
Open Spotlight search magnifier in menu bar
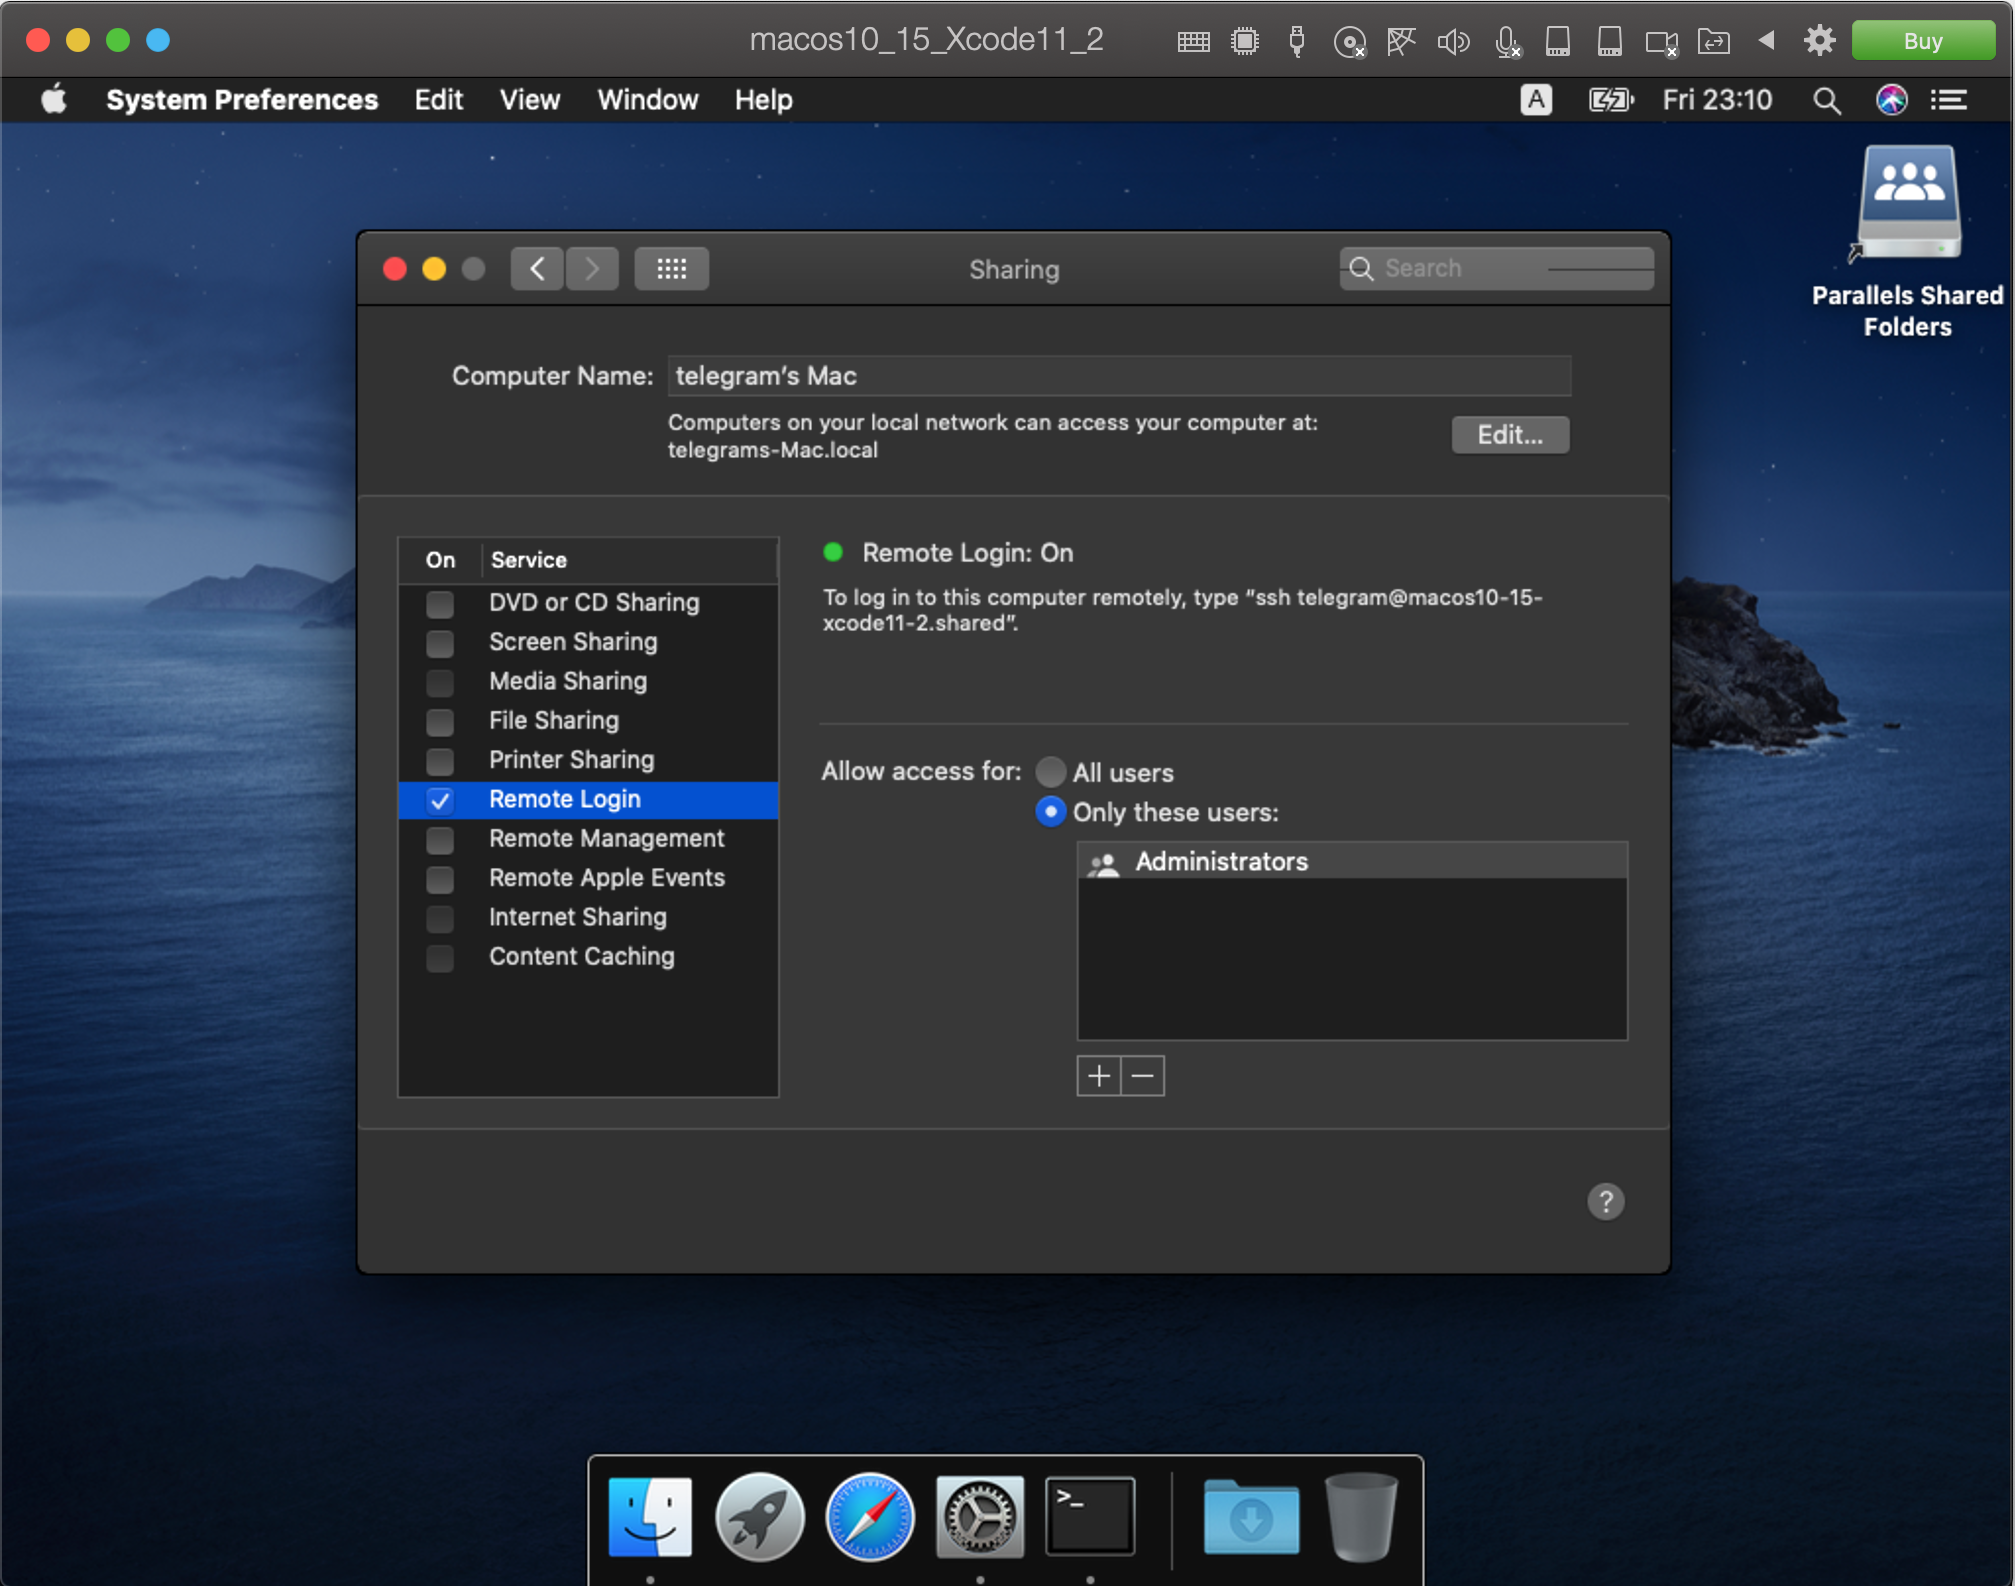1826,100
